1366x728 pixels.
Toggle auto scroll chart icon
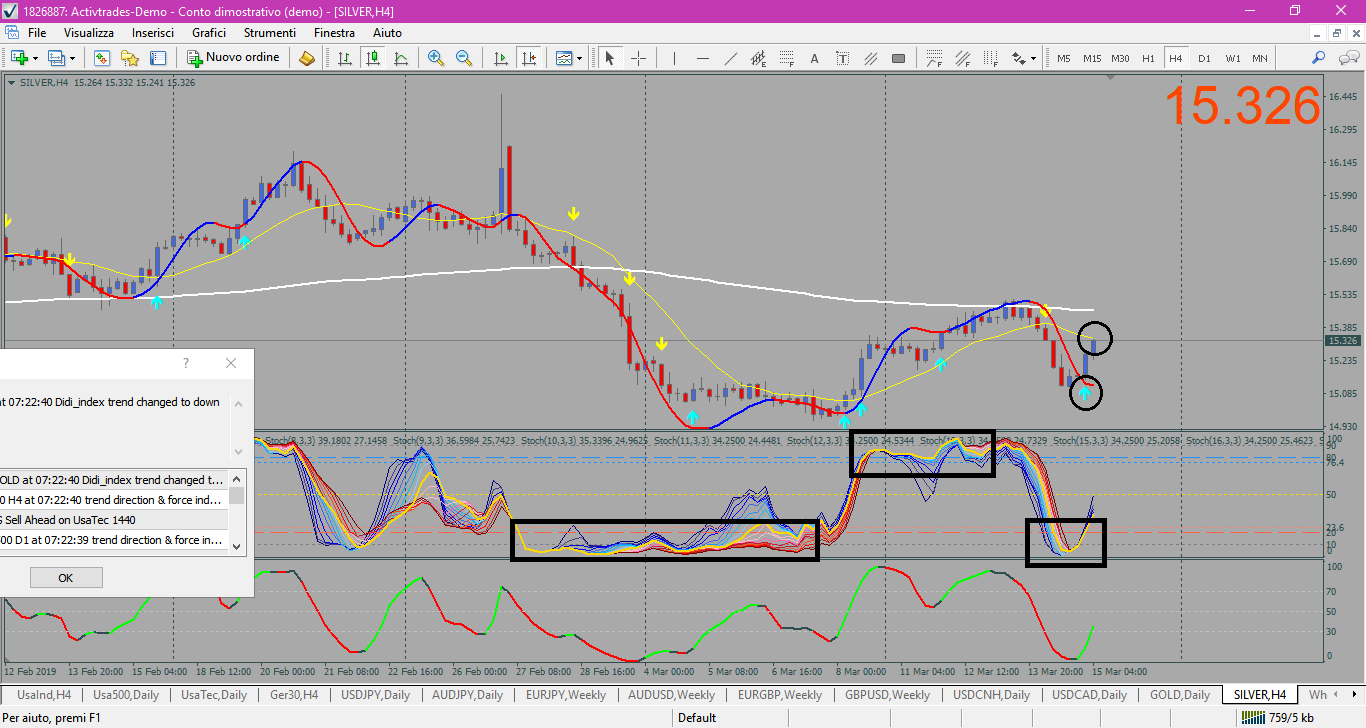tap(501, 58)
